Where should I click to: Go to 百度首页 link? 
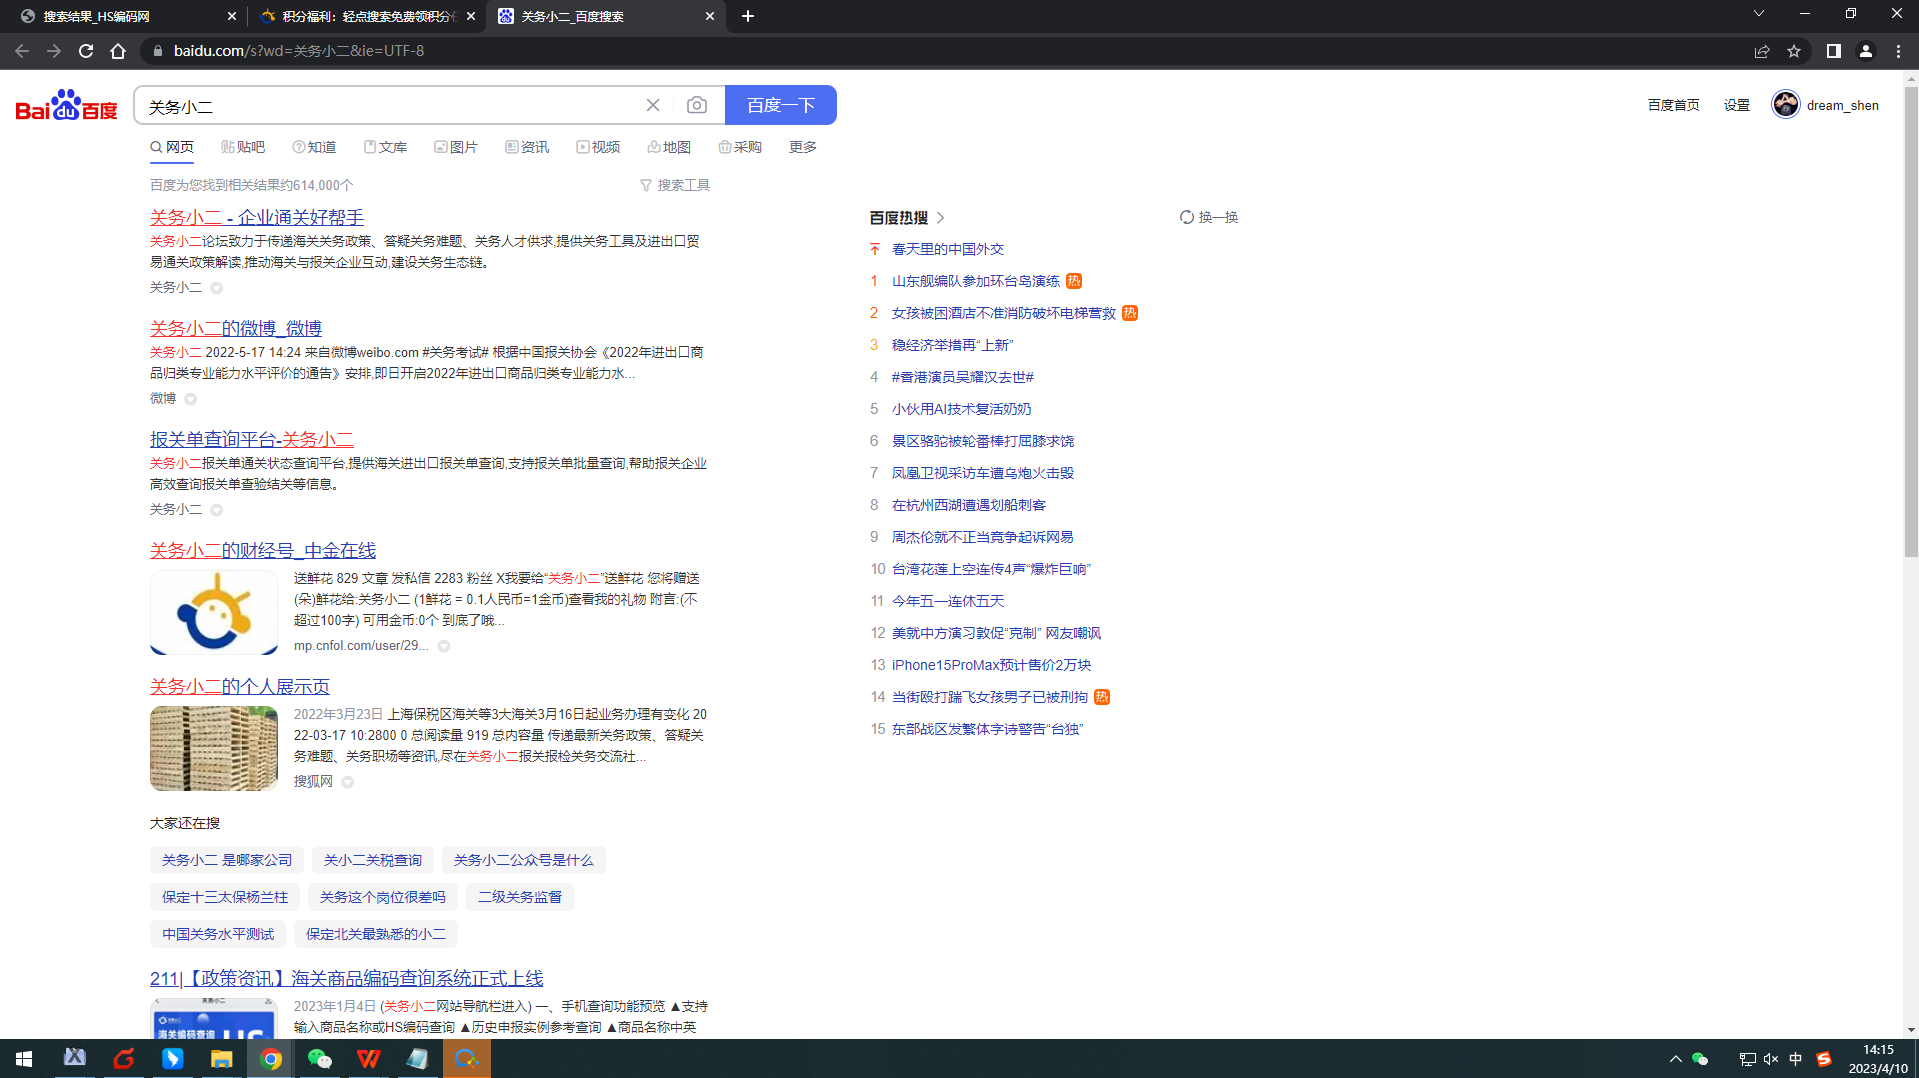coord(1674,105)
